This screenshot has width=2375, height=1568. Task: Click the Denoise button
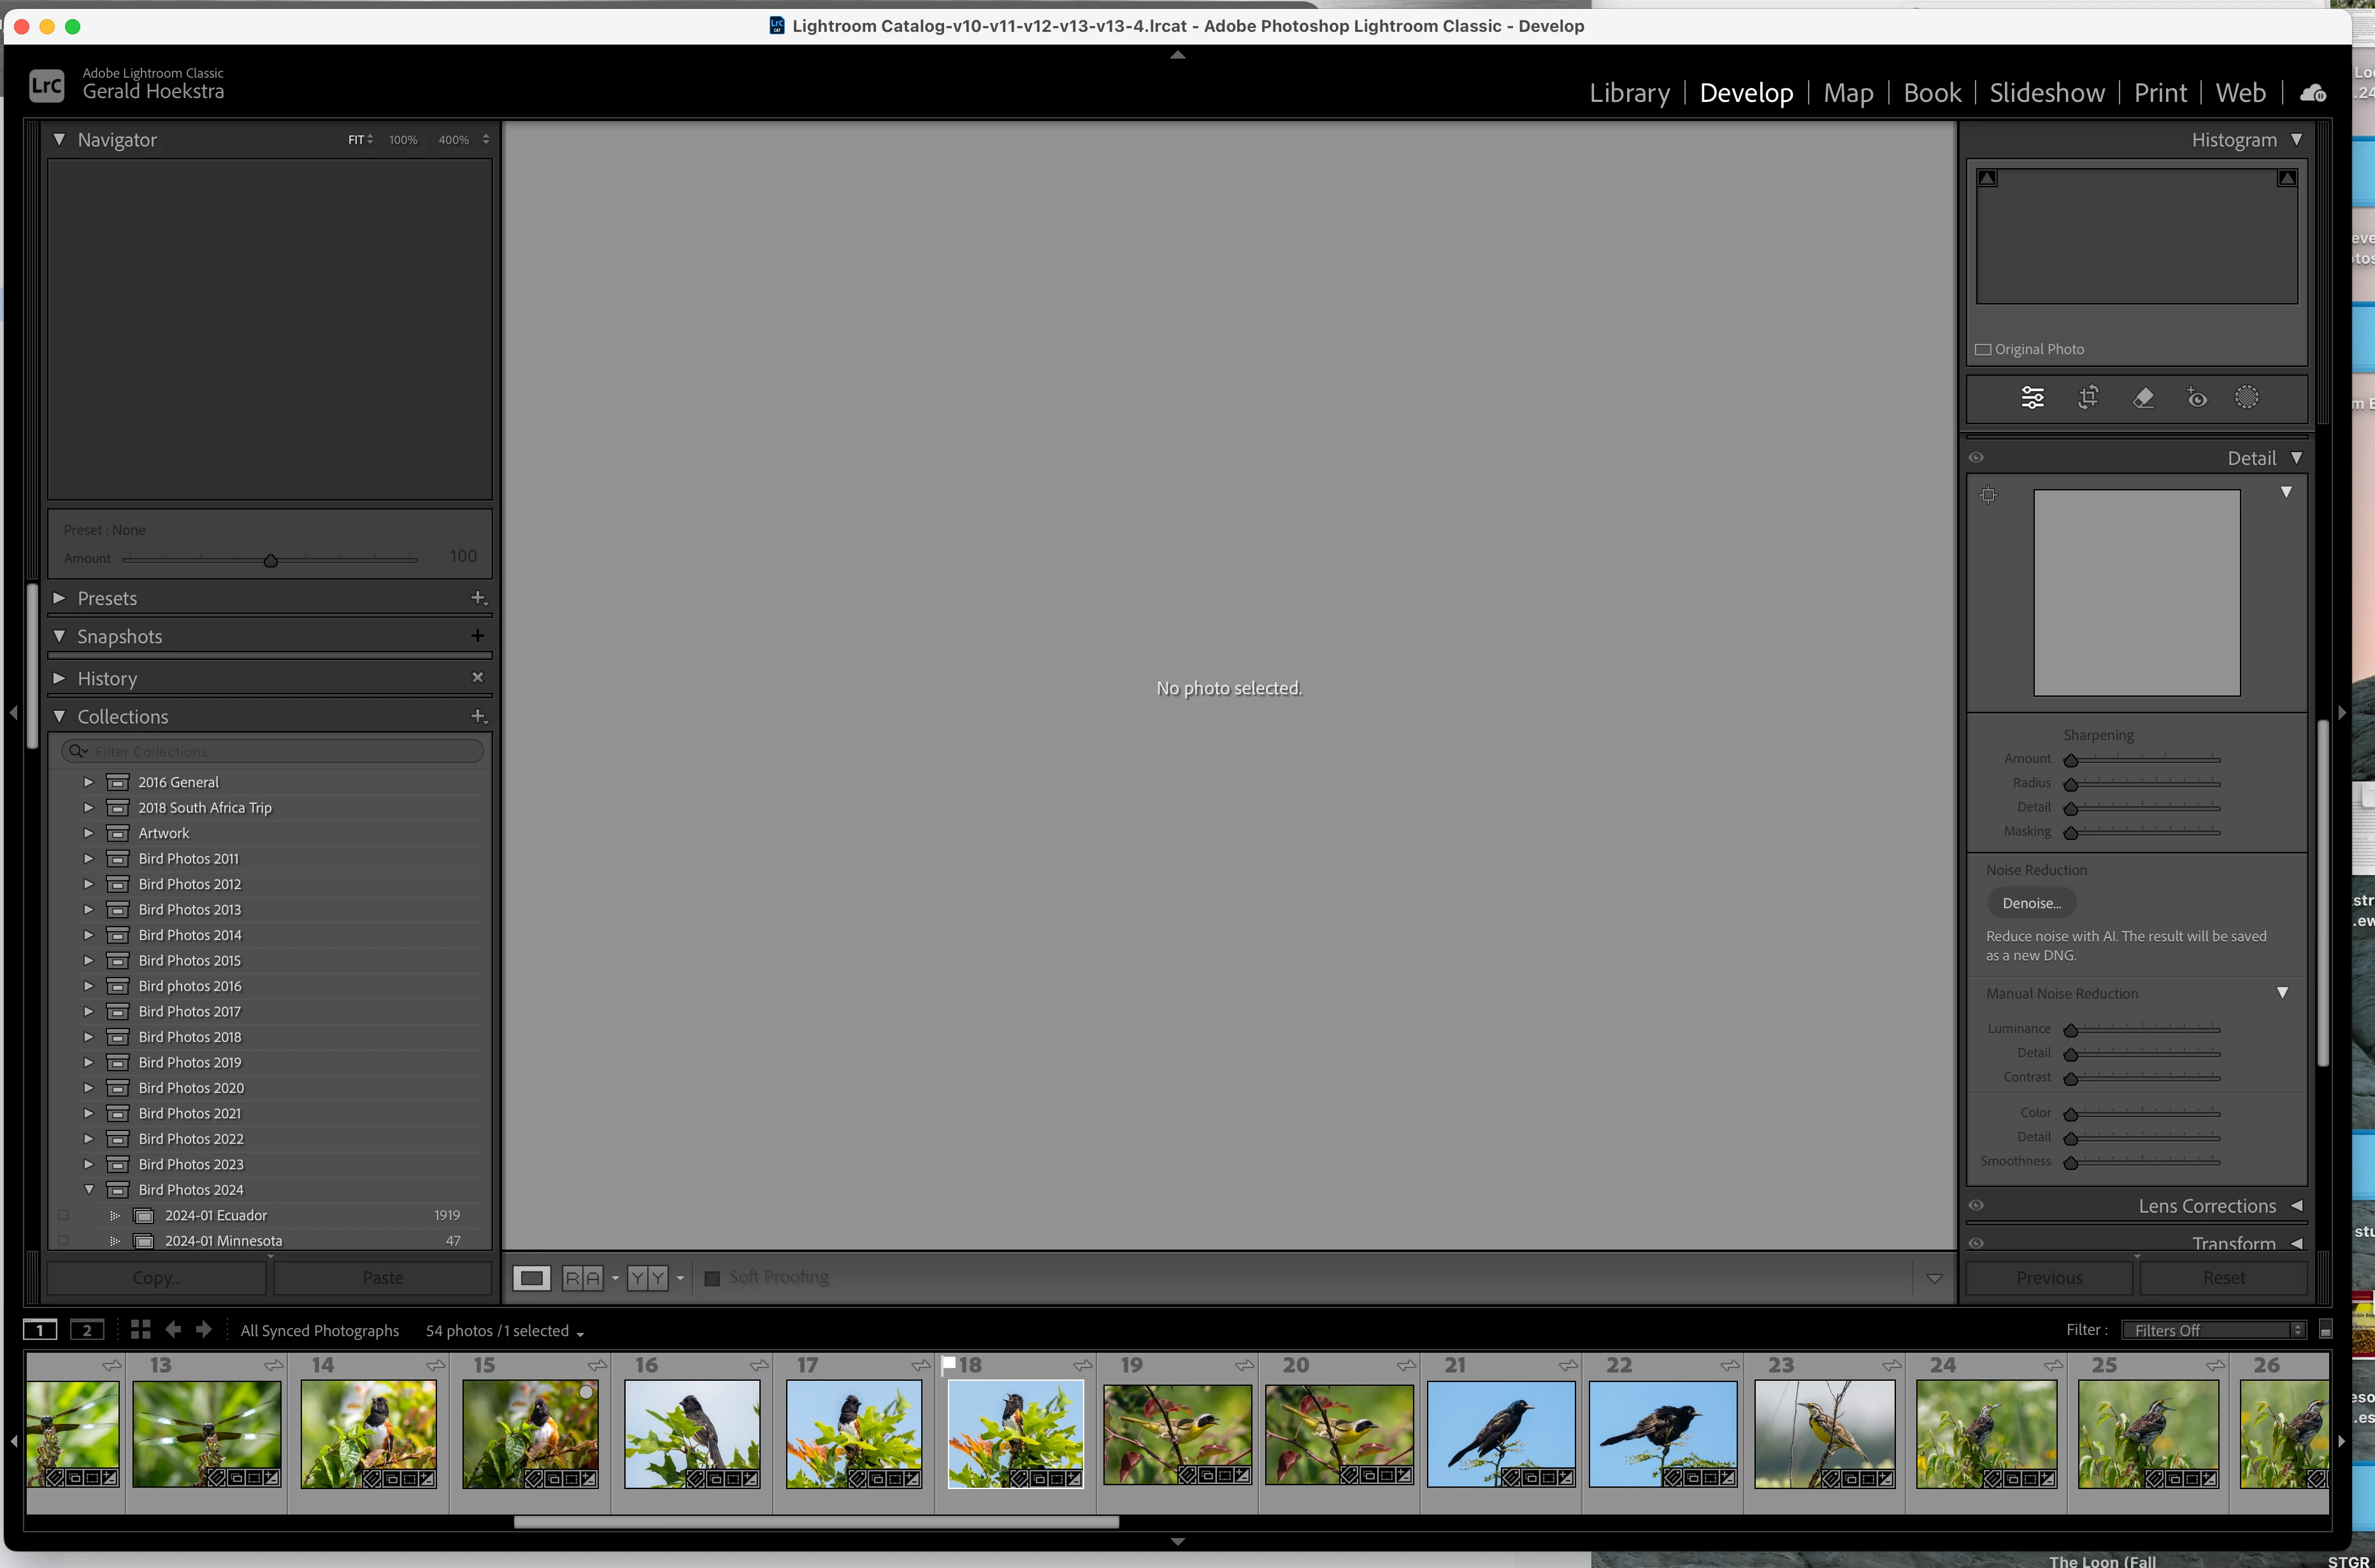click(x=2031, y=903)
